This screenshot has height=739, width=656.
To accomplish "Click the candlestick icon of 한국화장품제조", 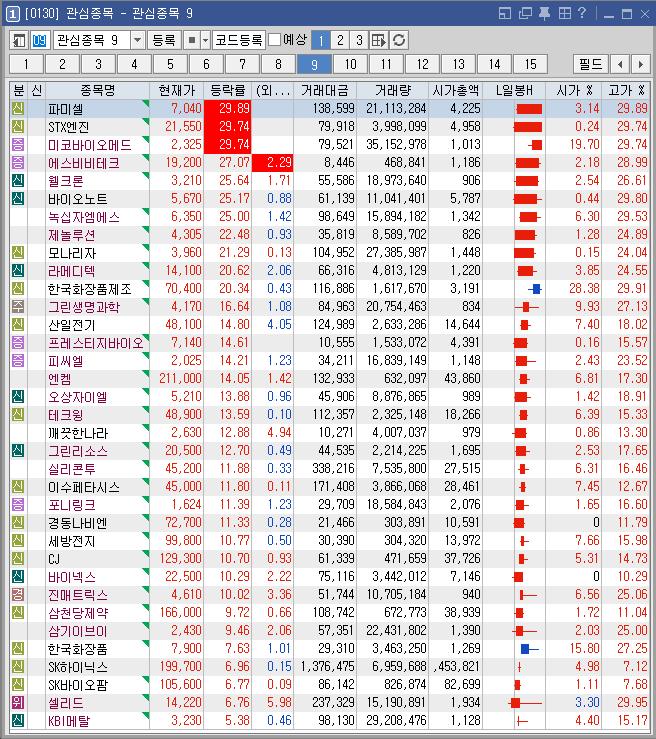I will tap(534, 289).
